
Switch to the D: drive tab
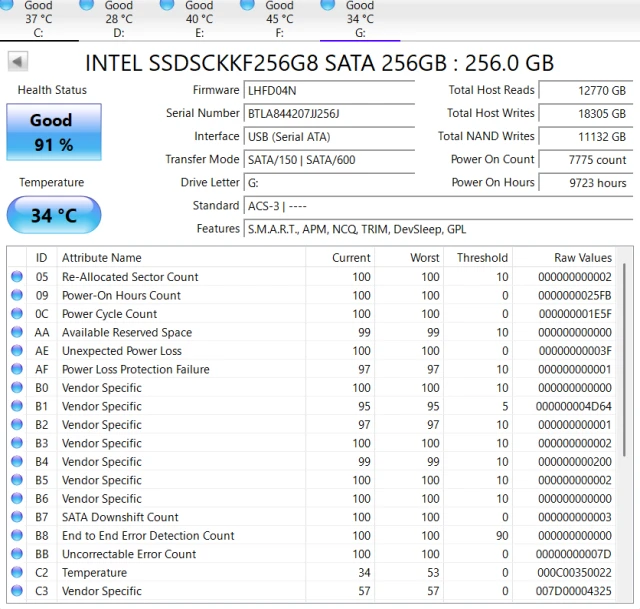point(119,19)
